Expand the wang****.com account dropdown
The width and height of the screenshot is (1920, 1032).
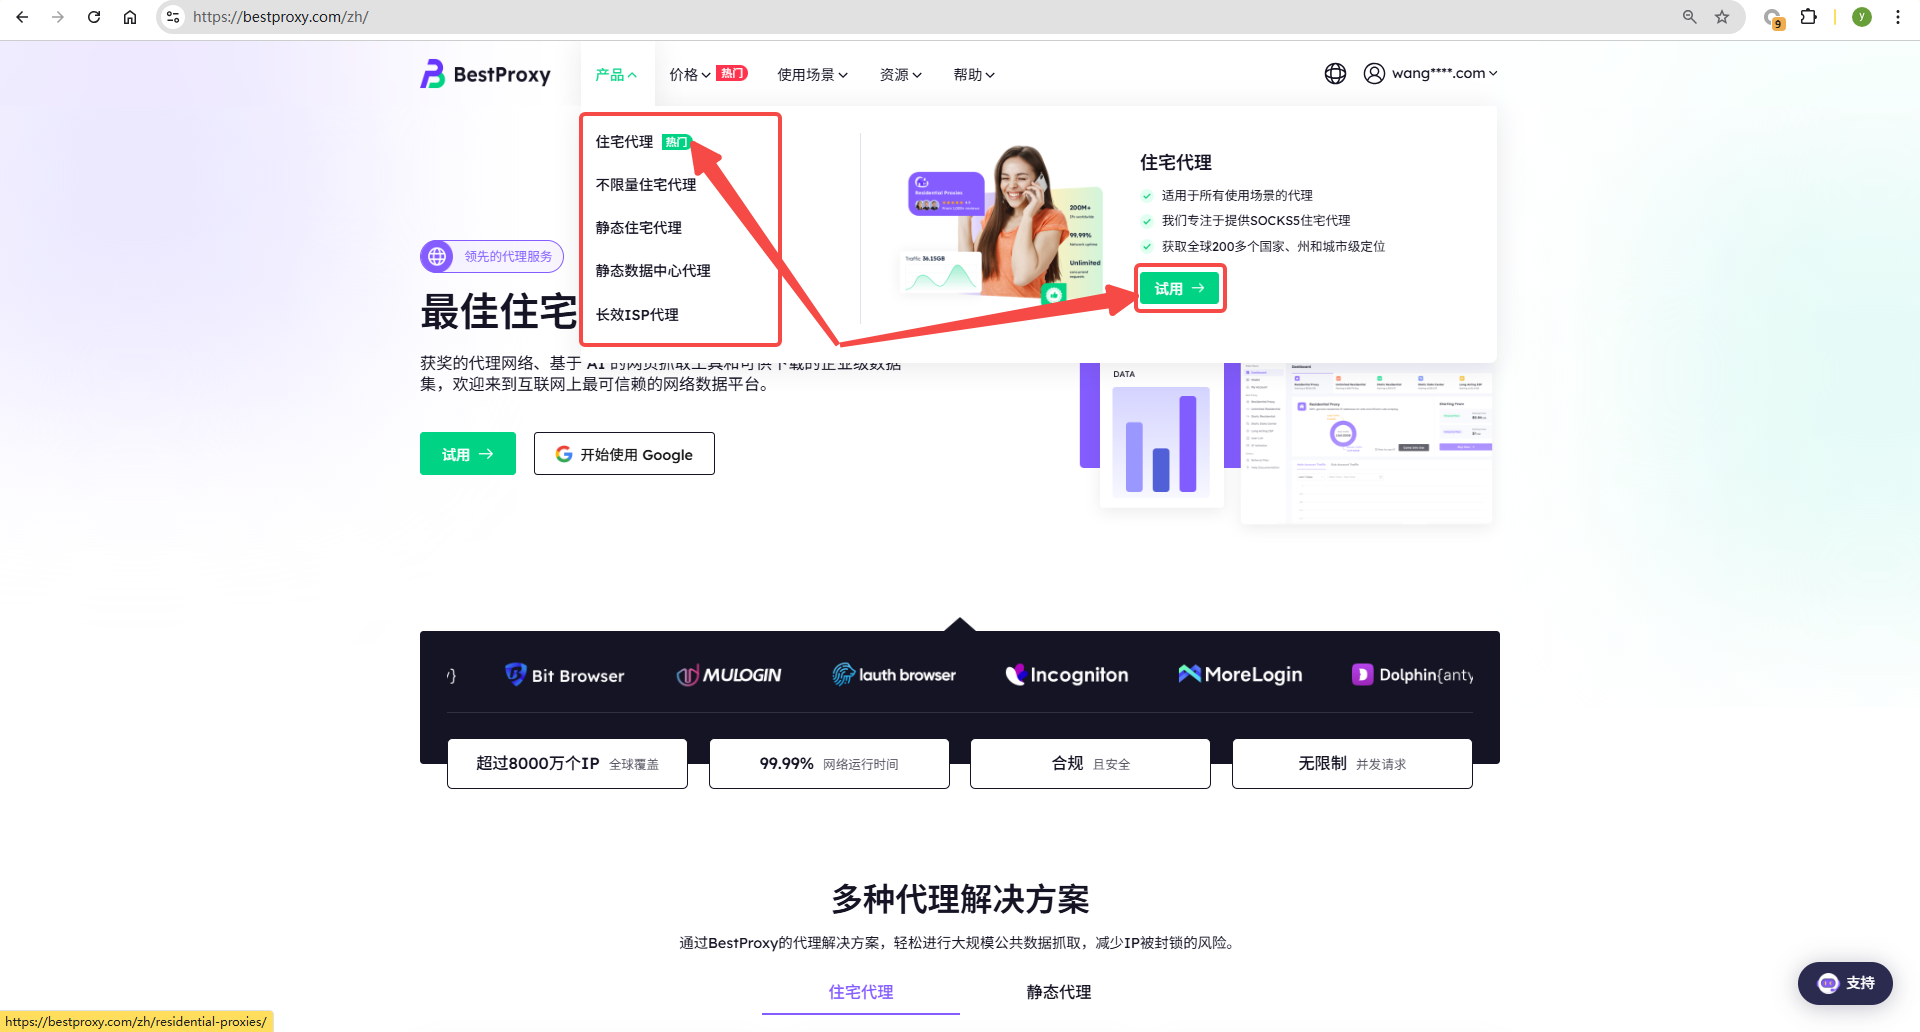[1445, 73]
